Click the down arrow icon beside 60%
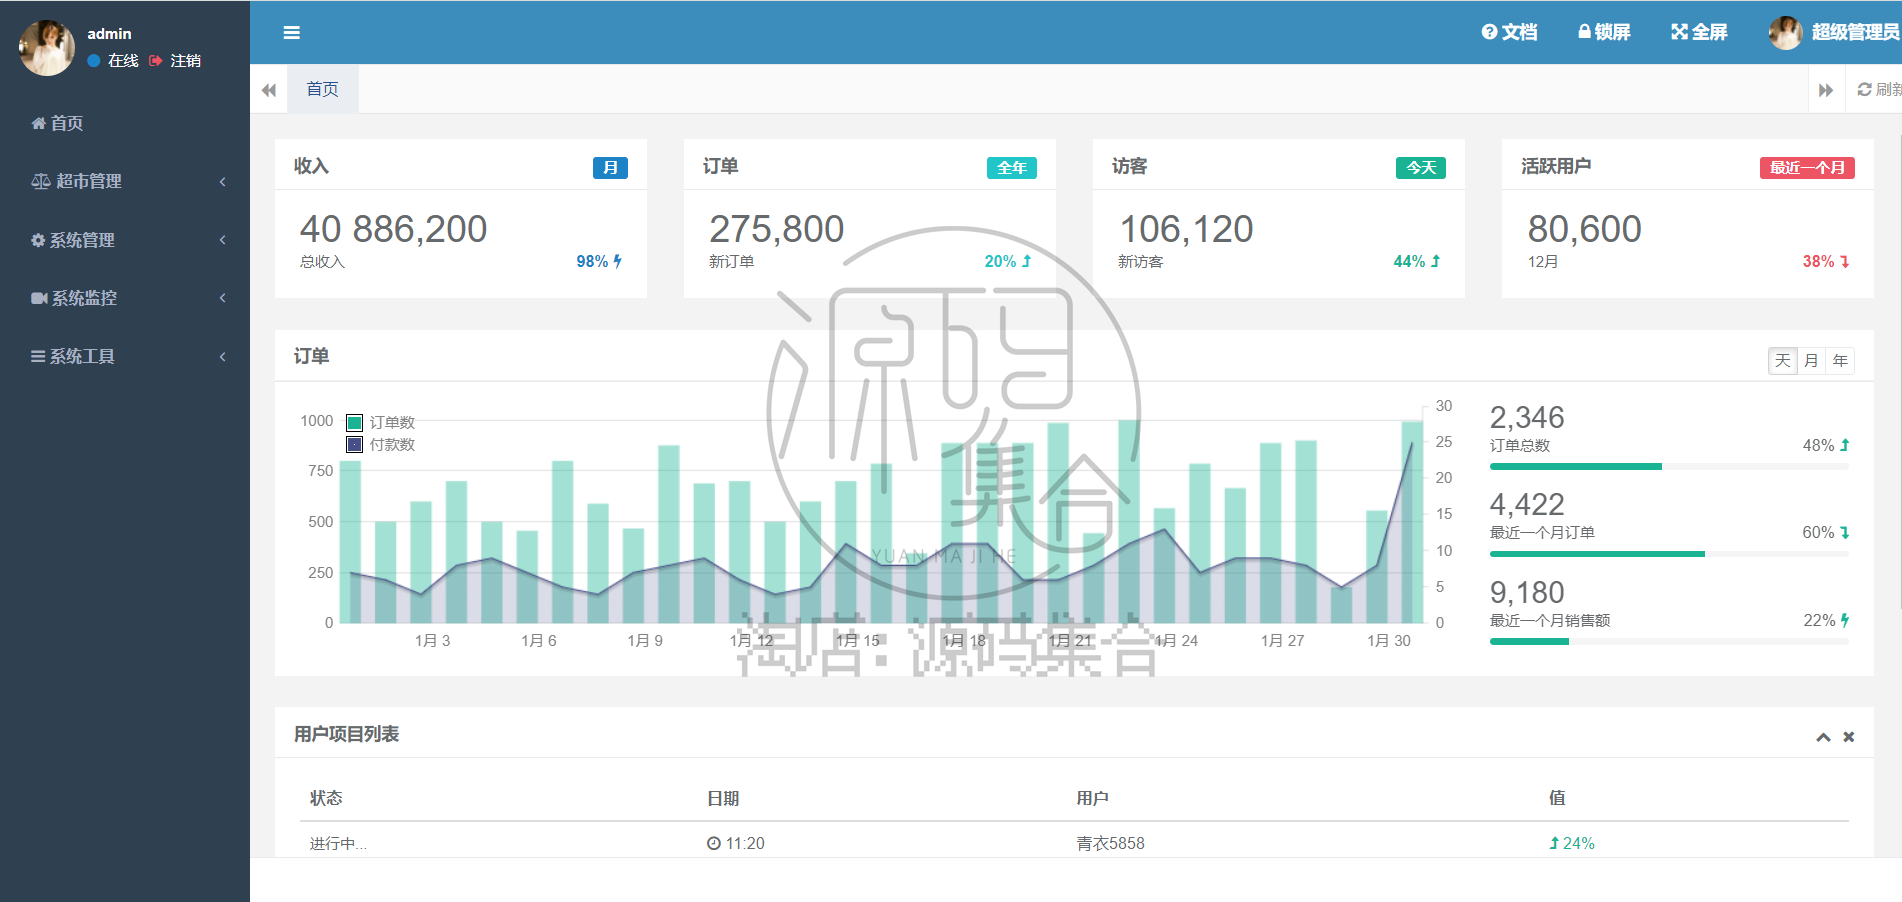 coord(1844,532)
